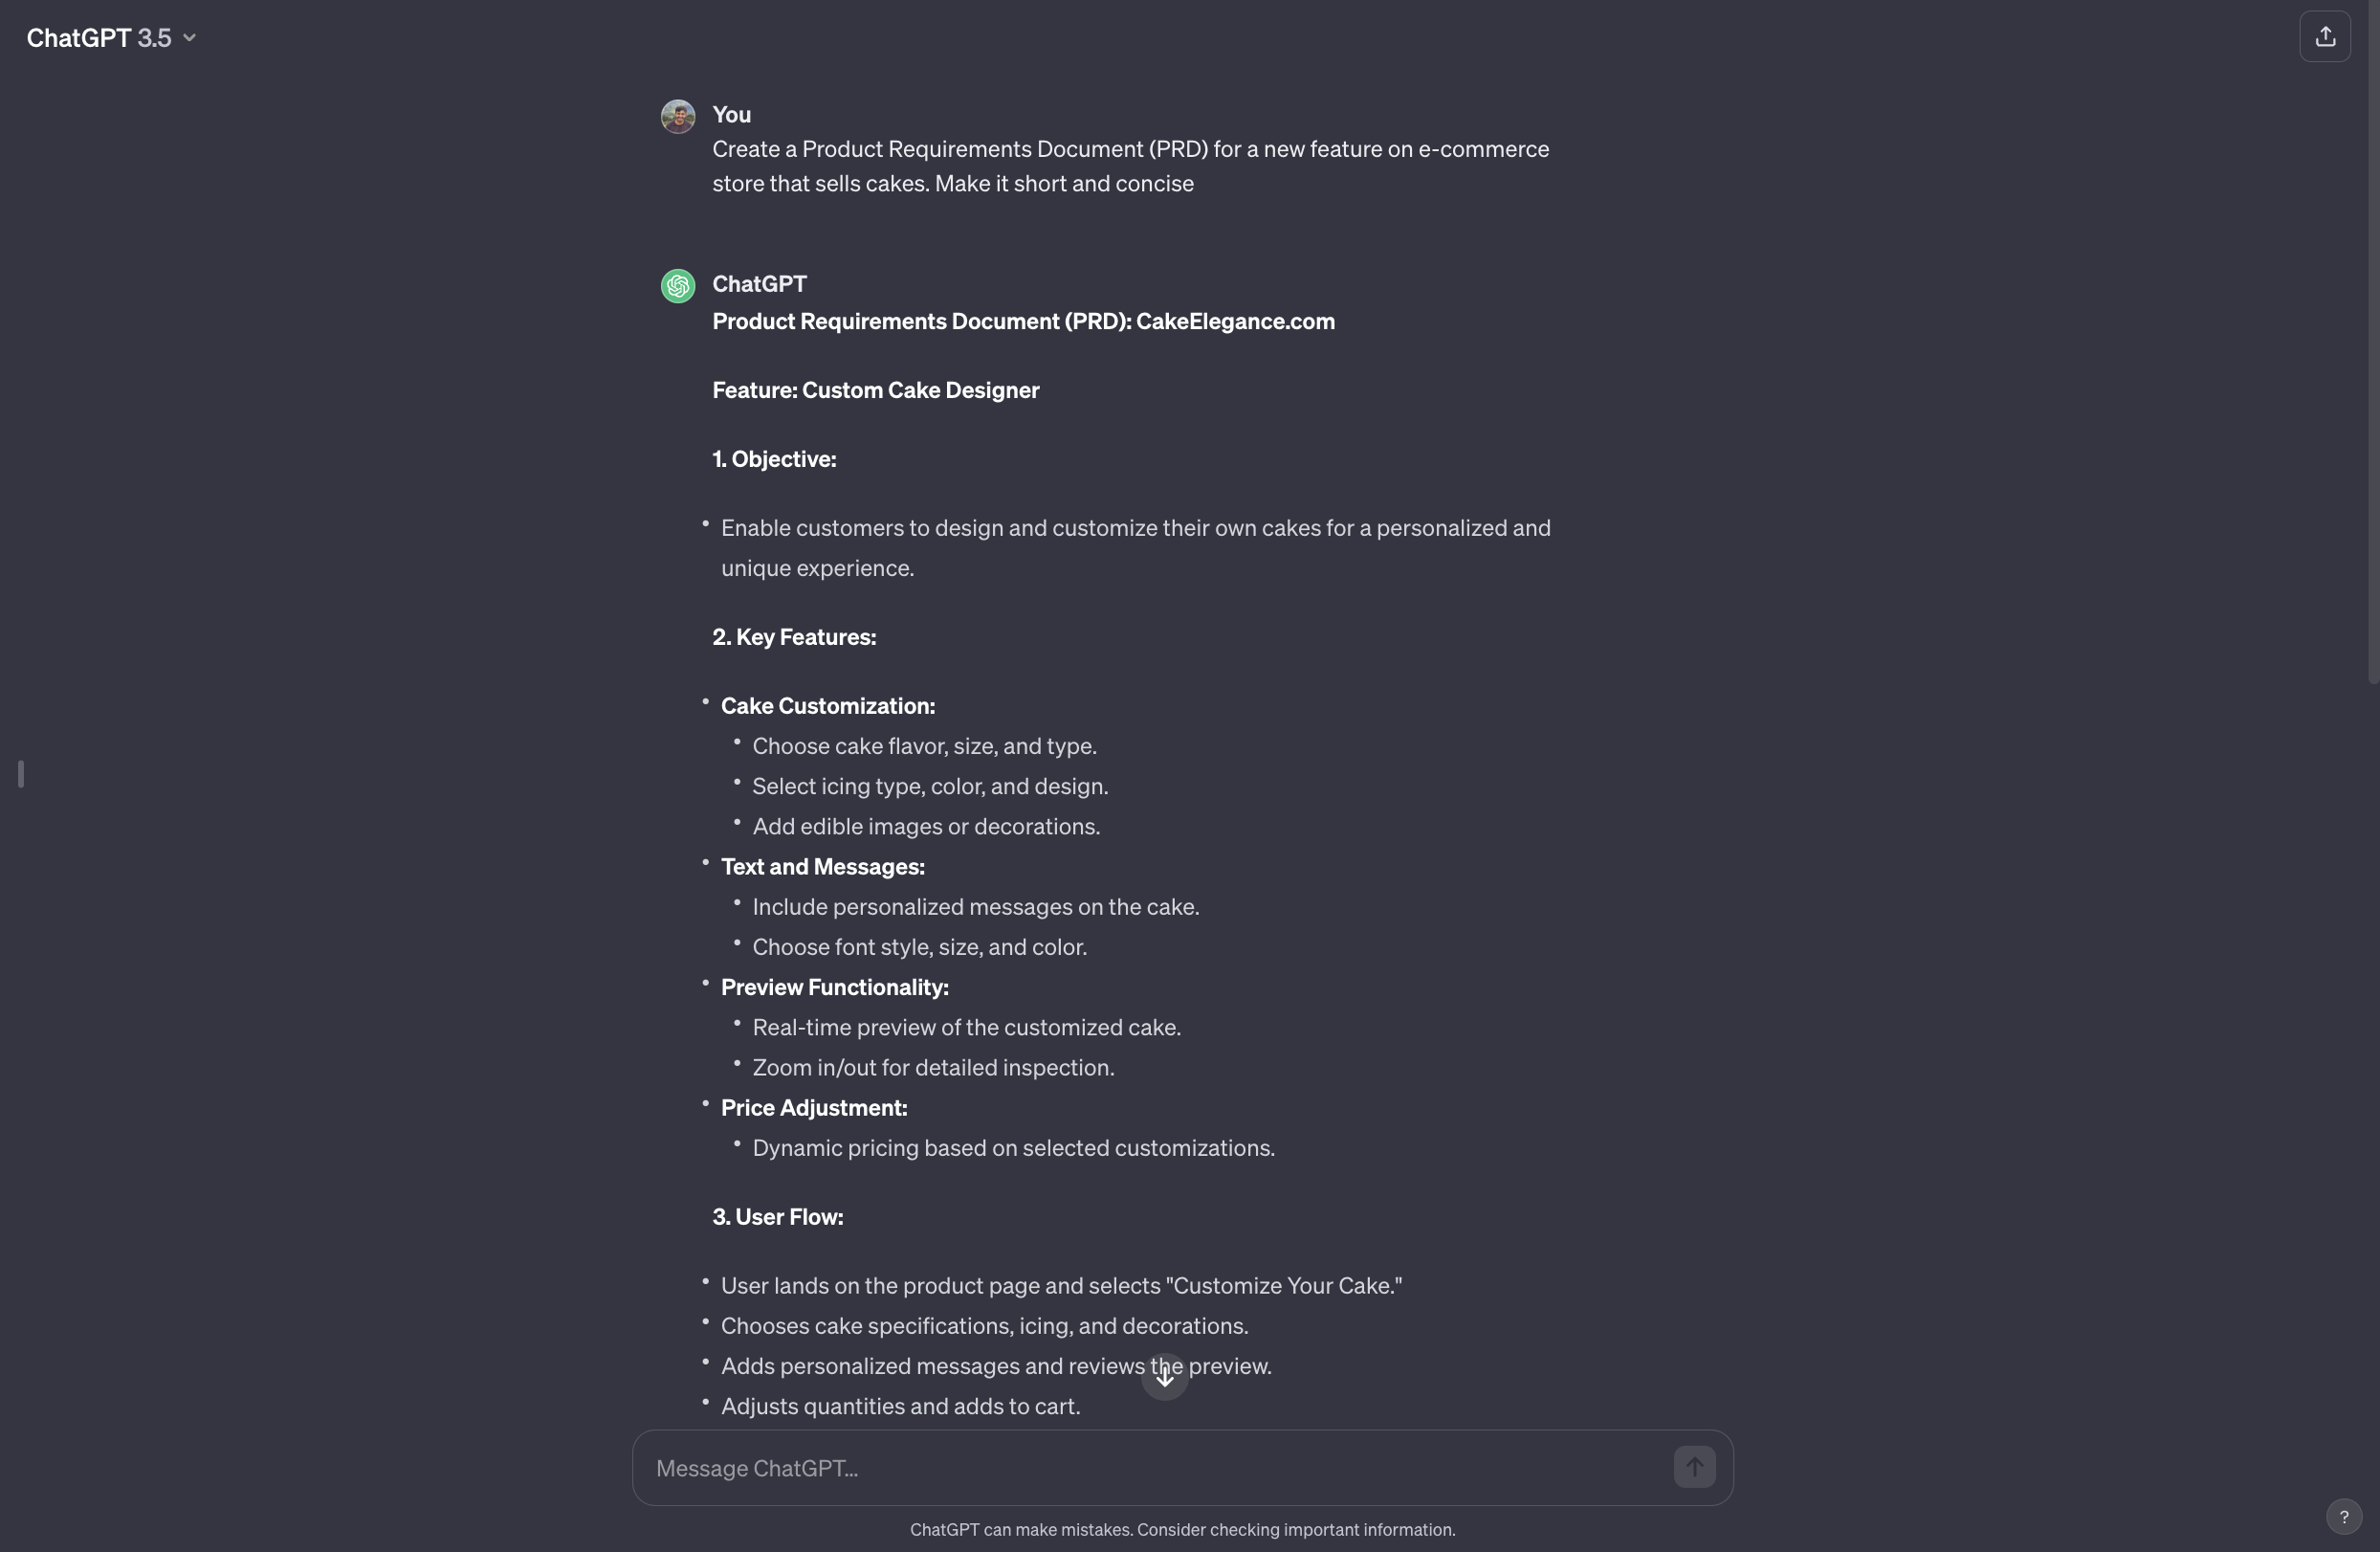Click the "2. Key Features:" heading
The image size is (2380, 1552).
point(793,636)
